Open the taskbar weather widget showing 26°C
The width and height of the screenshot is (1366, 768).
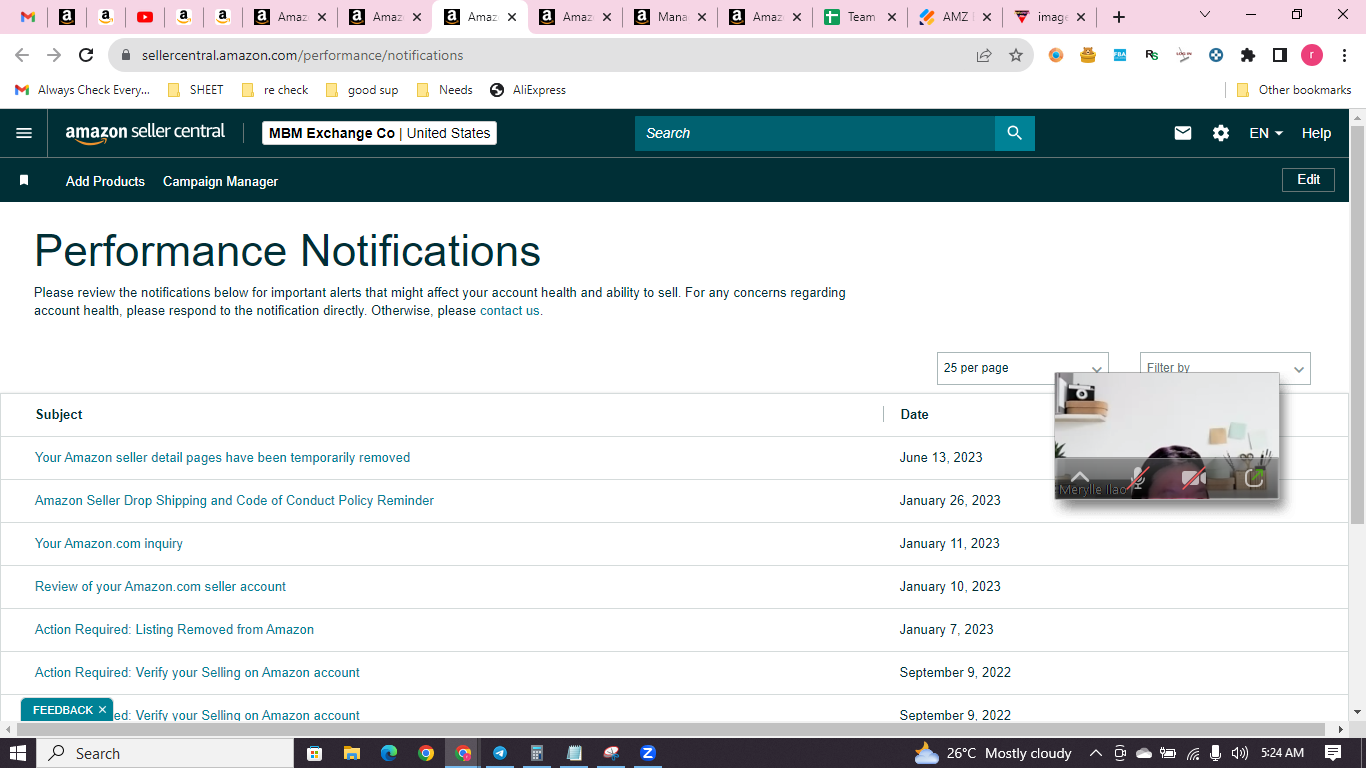click(993, 753)
